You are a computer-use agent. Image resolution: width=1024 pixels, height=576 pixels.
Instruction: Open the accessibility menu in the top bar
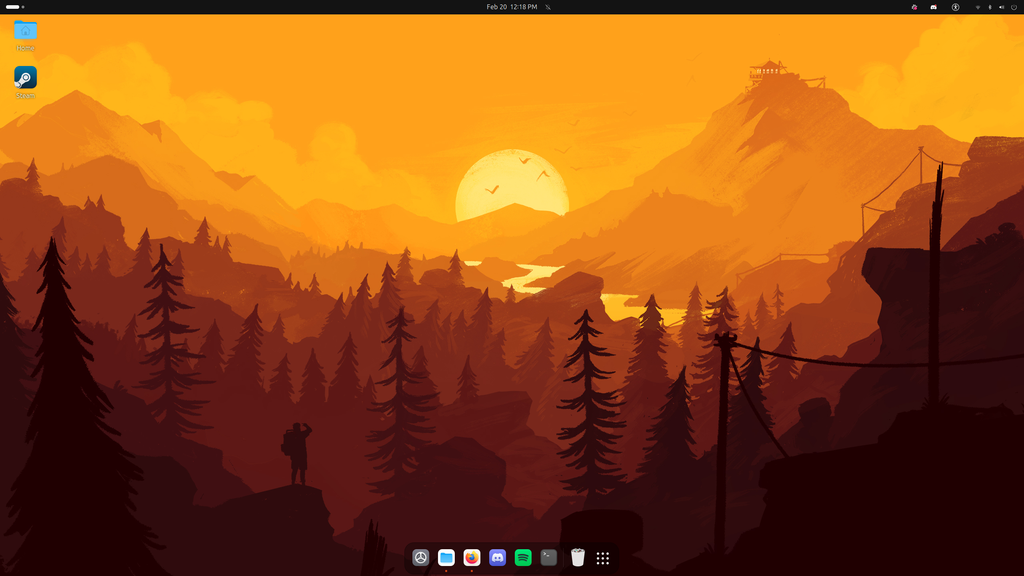click(956, 7)
